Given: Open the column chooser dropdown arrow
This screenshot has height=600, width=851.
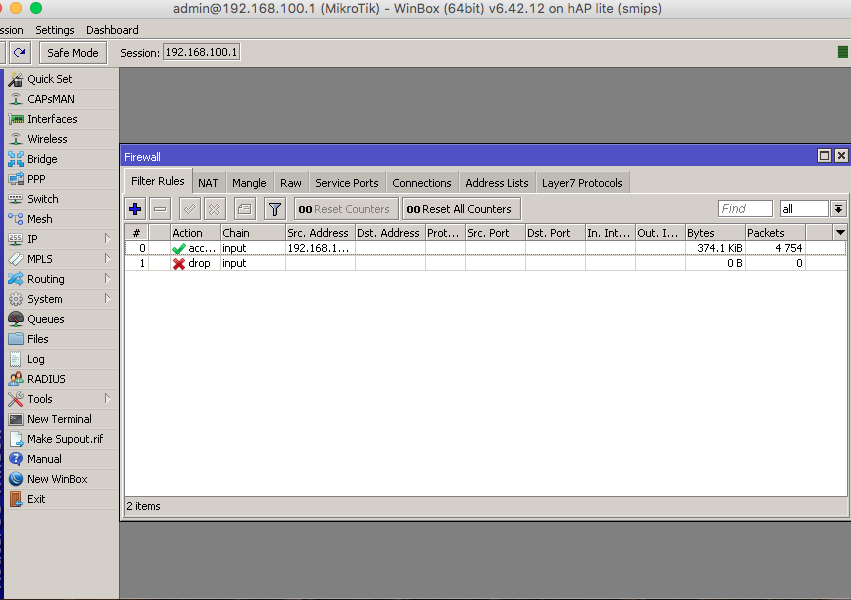Looking at the screenshot, I should click(840, 233).
